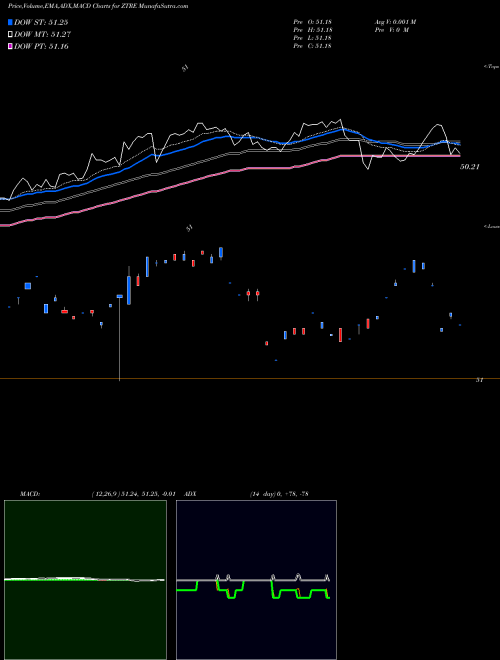The image size is (500, 660).
Task: Select the 'DOW MT: 51.27' legend label
Action: click(41, 35)
